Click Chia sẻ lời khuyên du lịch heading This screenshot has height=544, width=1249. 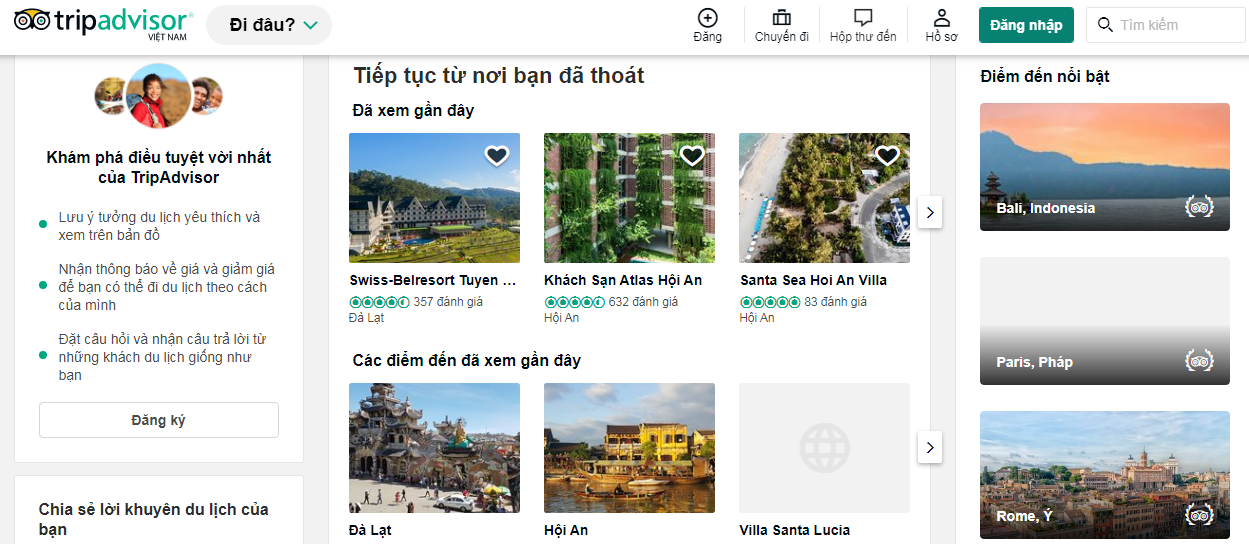tap(154, 519)
